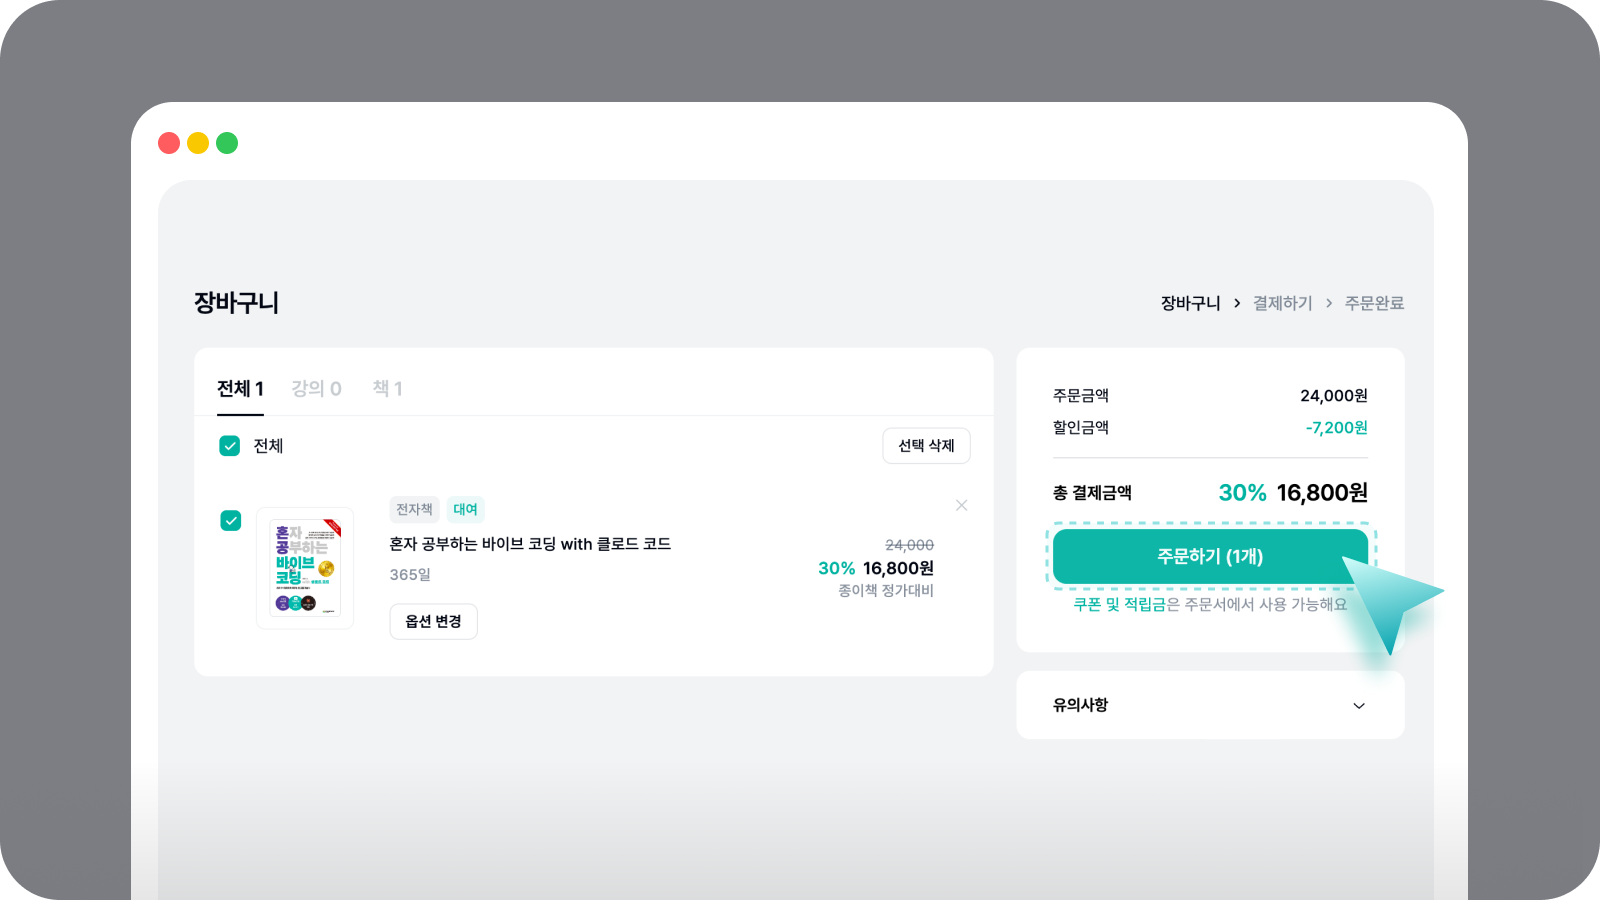This screenshot has width=1600, height=900.
Task: Click the yellow minimize dot
Action: pyautogui.click(x=198, y=143)
